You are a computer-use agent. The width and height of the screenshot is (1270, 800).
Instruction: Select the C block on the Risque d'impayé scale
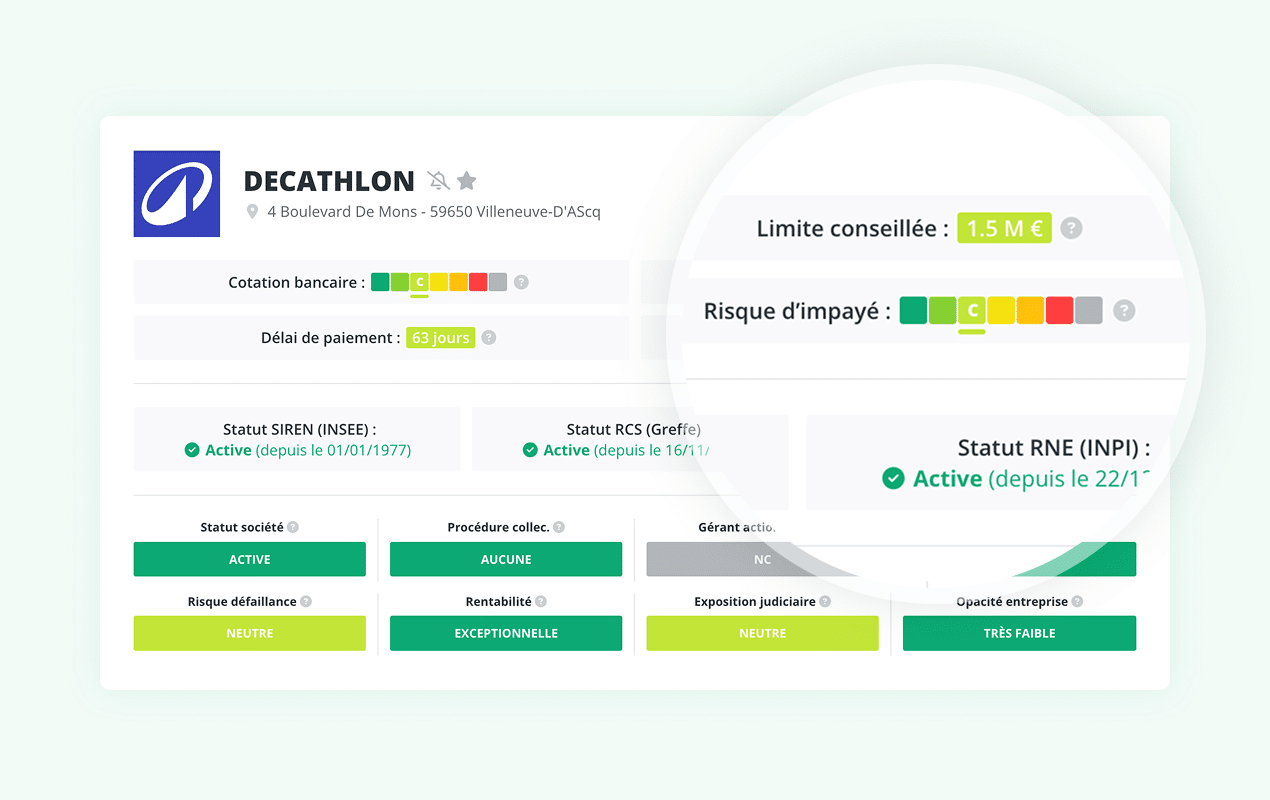pyautogui.click(x=971, y=311)
